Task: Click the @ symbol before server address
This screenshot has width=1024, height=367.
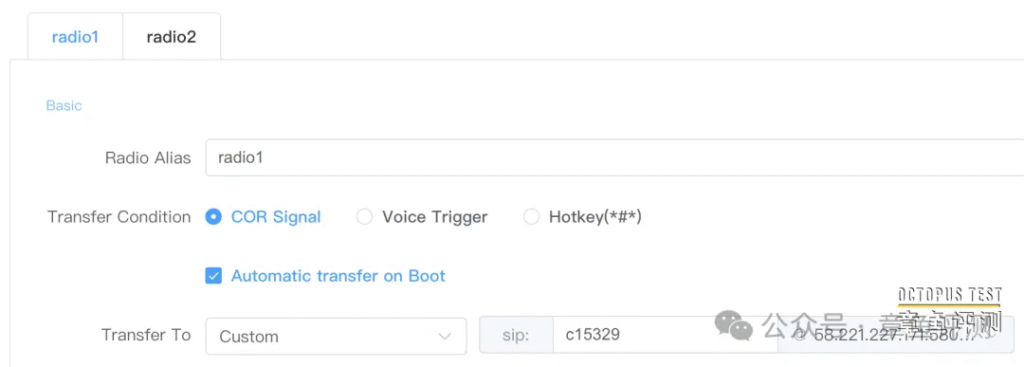Action: pyautogui.click(x=800, y=336)
